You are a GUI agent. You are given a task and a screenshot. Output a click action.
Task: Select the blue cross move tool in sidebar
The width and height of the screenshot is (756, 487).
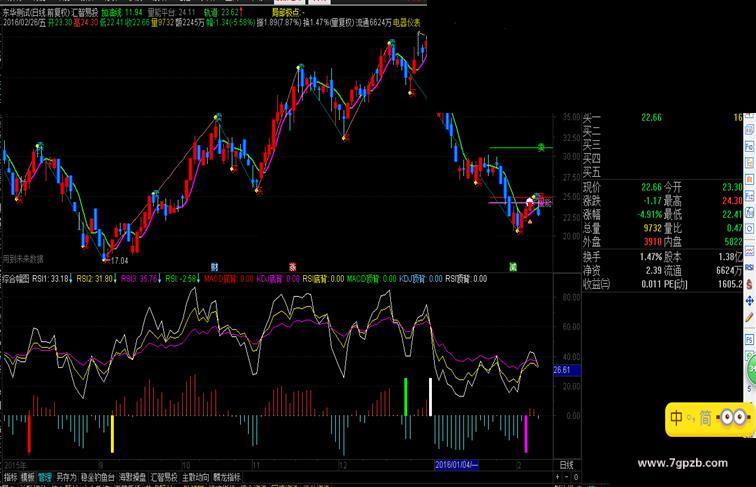click(750, 301)
